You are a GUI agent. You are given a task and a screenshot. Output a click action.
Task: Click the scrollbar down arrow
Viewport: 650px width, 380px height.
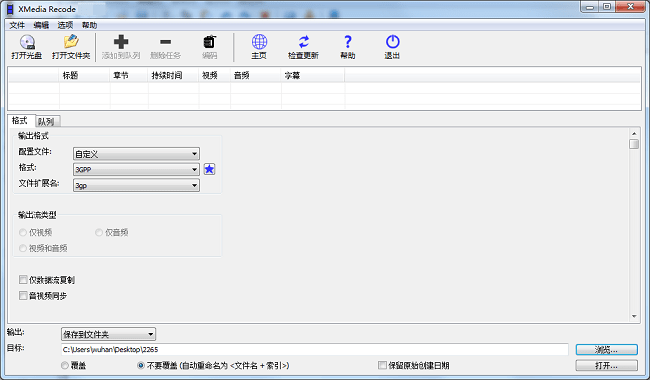pos(634,317)
